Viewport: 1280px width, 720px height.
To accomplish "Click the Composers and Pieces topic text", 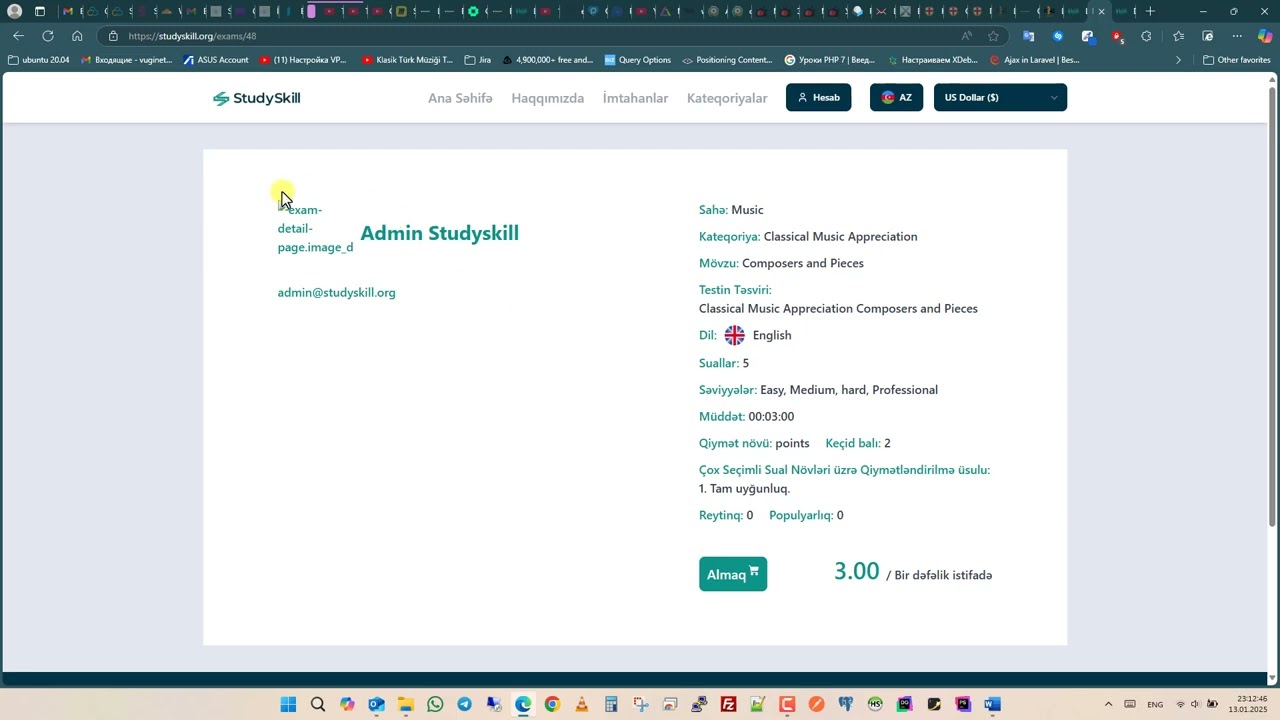I will (802, 263).
